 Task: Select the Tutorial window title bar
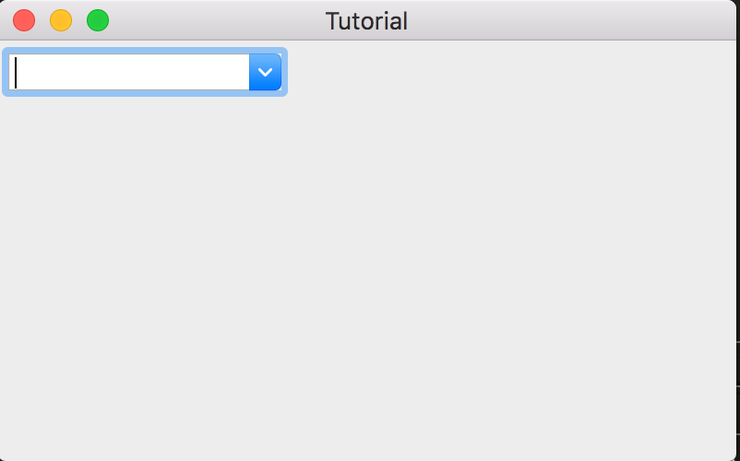550,20
